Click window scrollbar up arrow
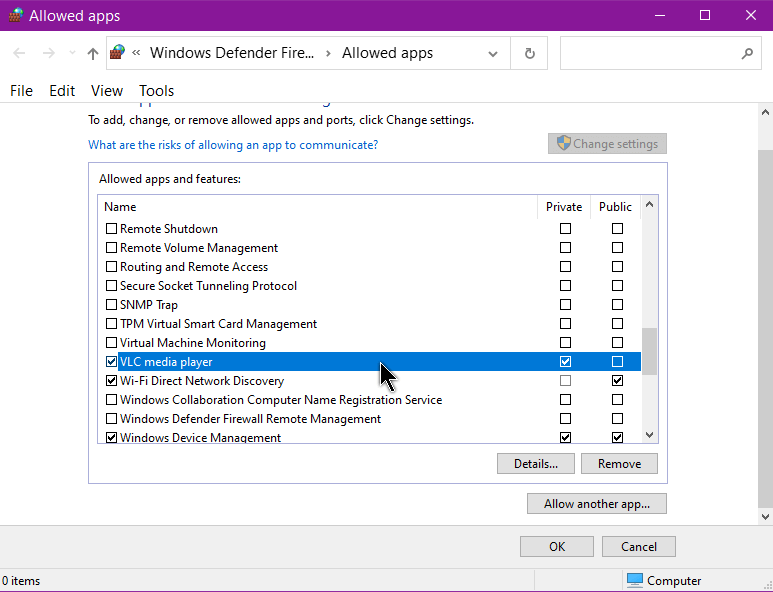 click(765, 112)
